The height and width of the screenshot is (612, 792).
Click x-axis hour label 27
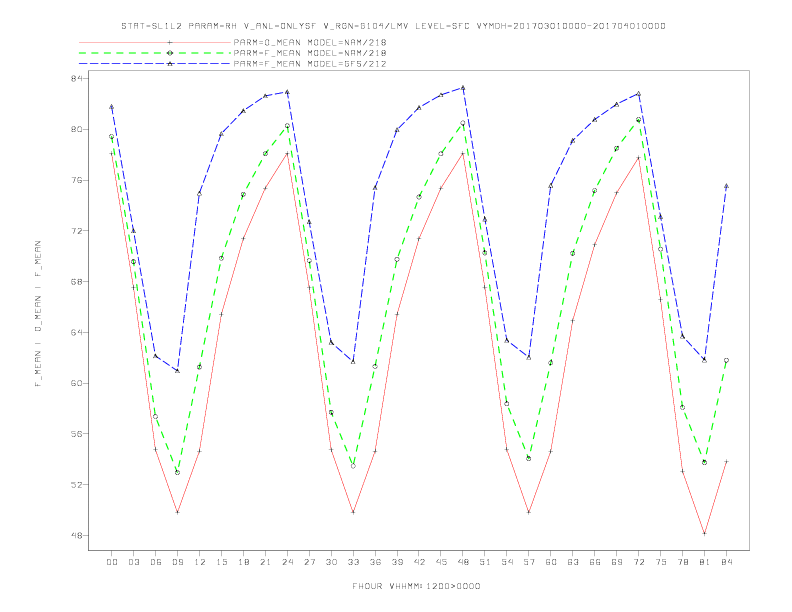[x=309, y=562]
